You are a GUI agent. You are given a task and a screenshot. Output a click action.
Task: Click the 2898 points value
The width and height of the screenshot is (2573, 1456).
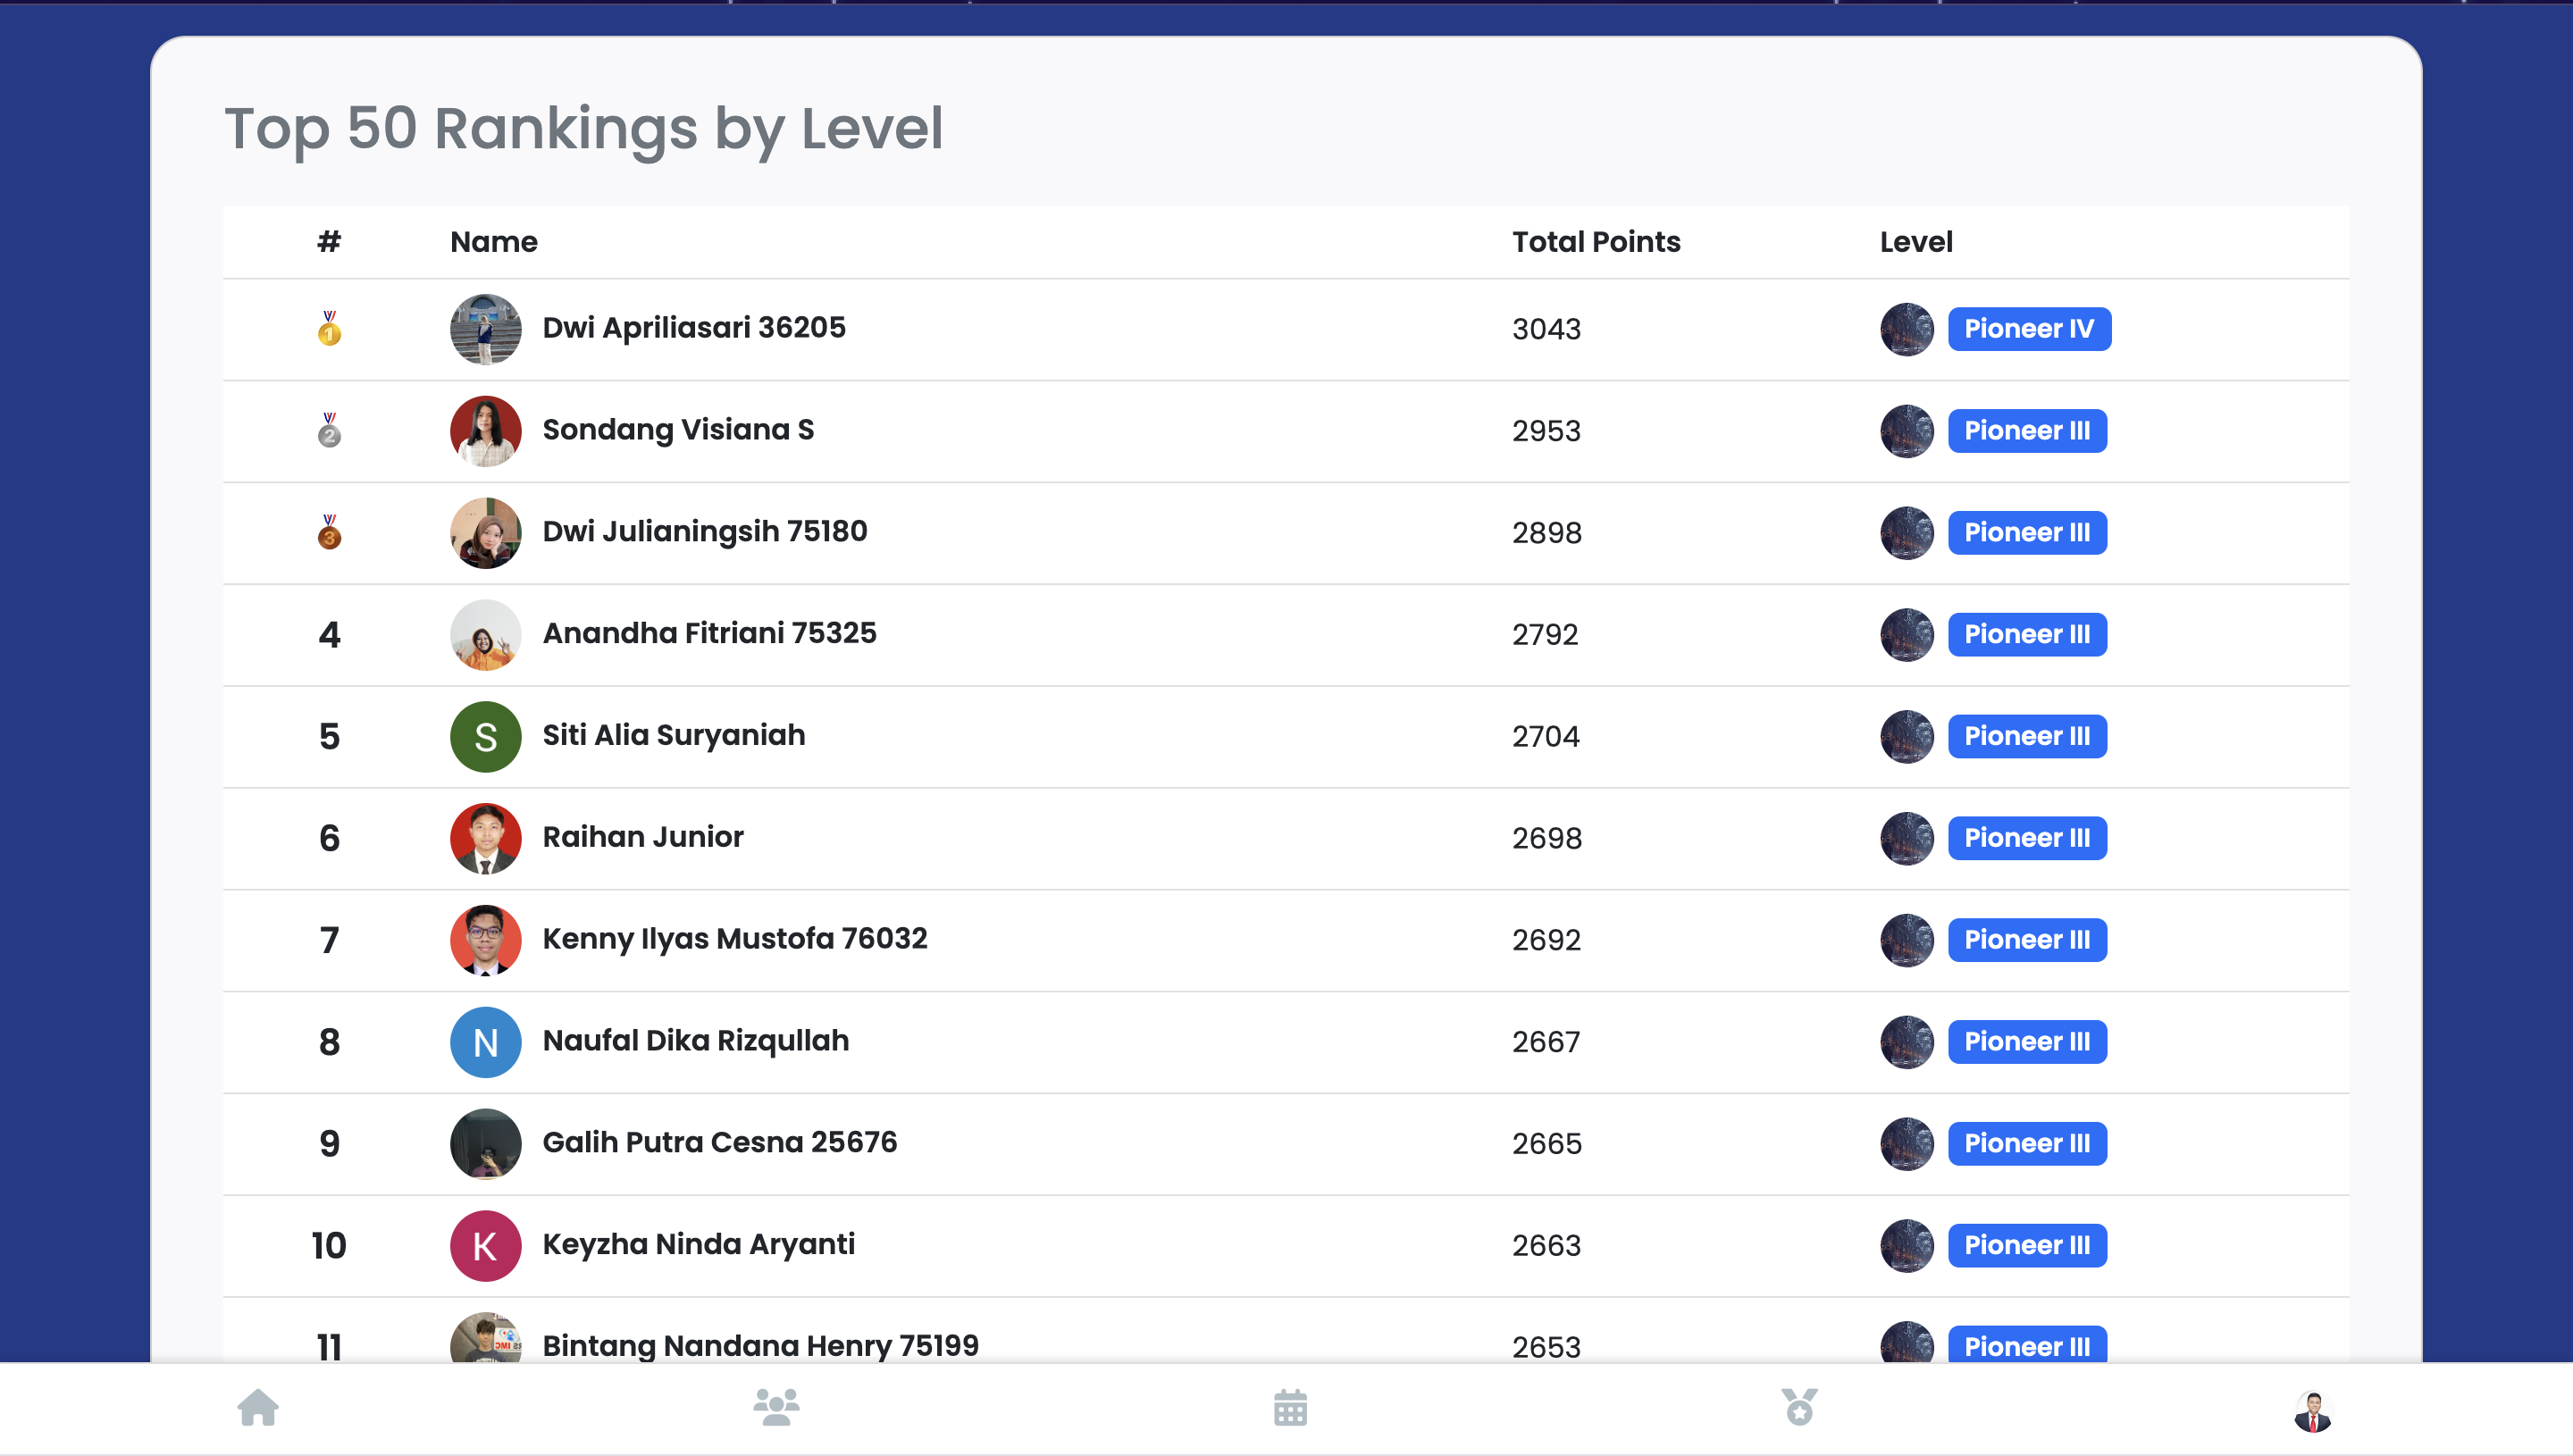click(1547, 533)
